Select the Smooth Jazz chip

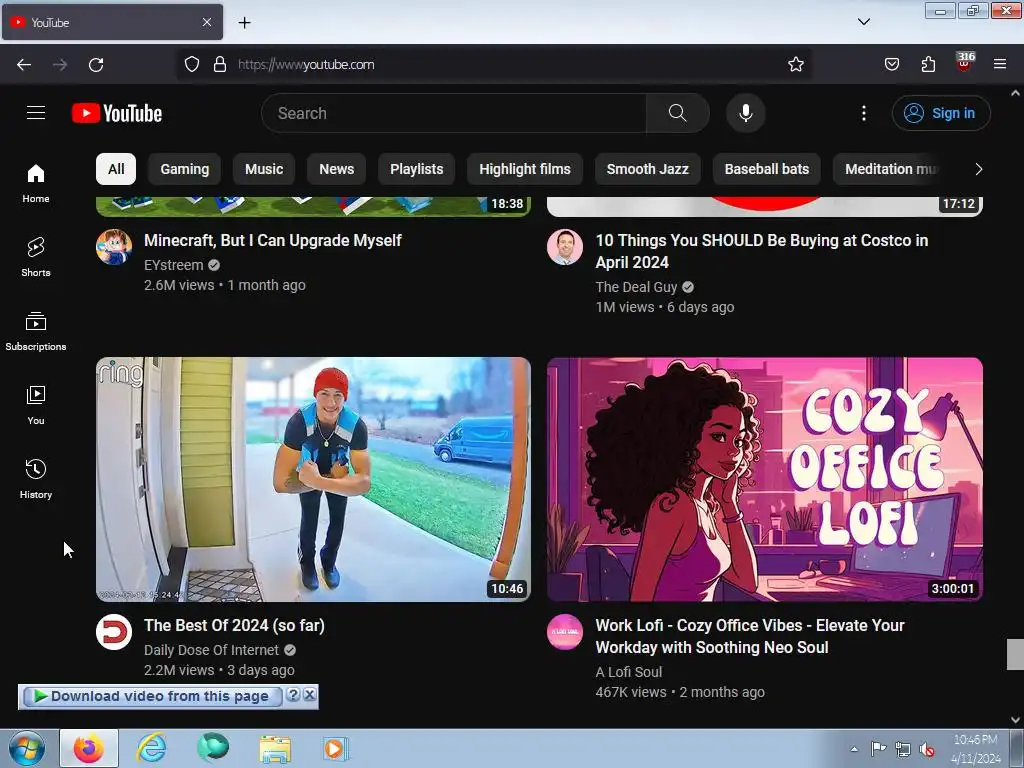click(648, 169)
